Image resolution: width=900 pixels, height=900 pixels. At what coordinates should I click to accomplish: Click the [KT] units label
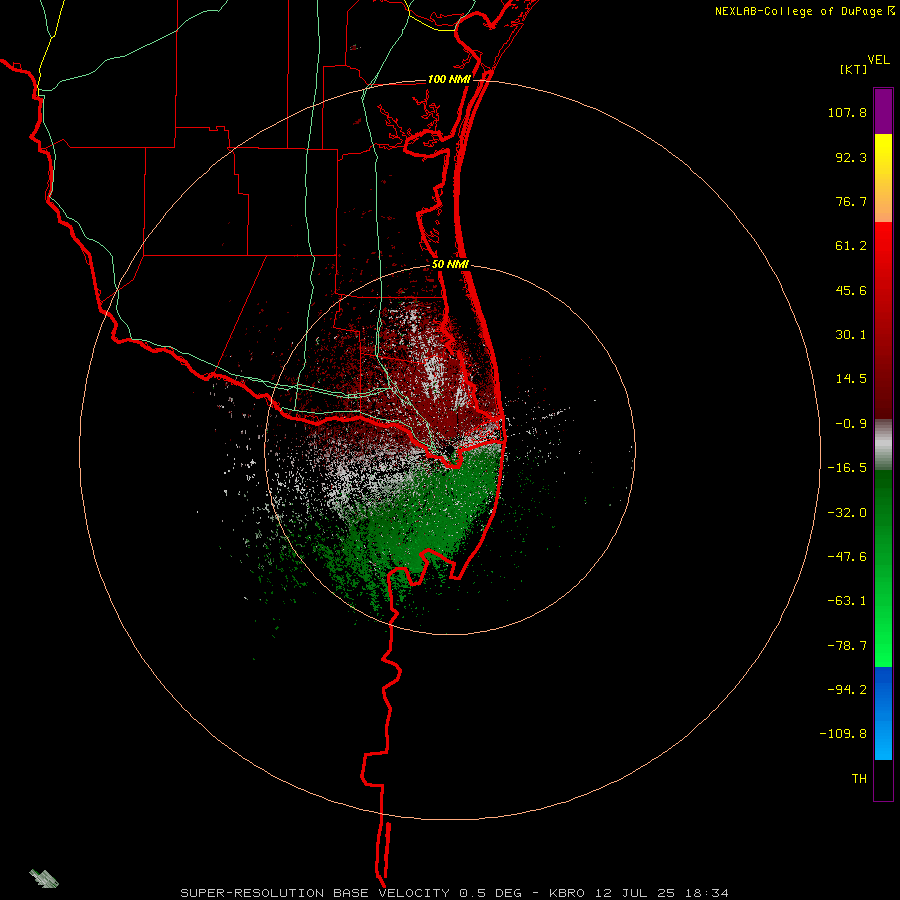pyautogui.click(x=853, y=69)
